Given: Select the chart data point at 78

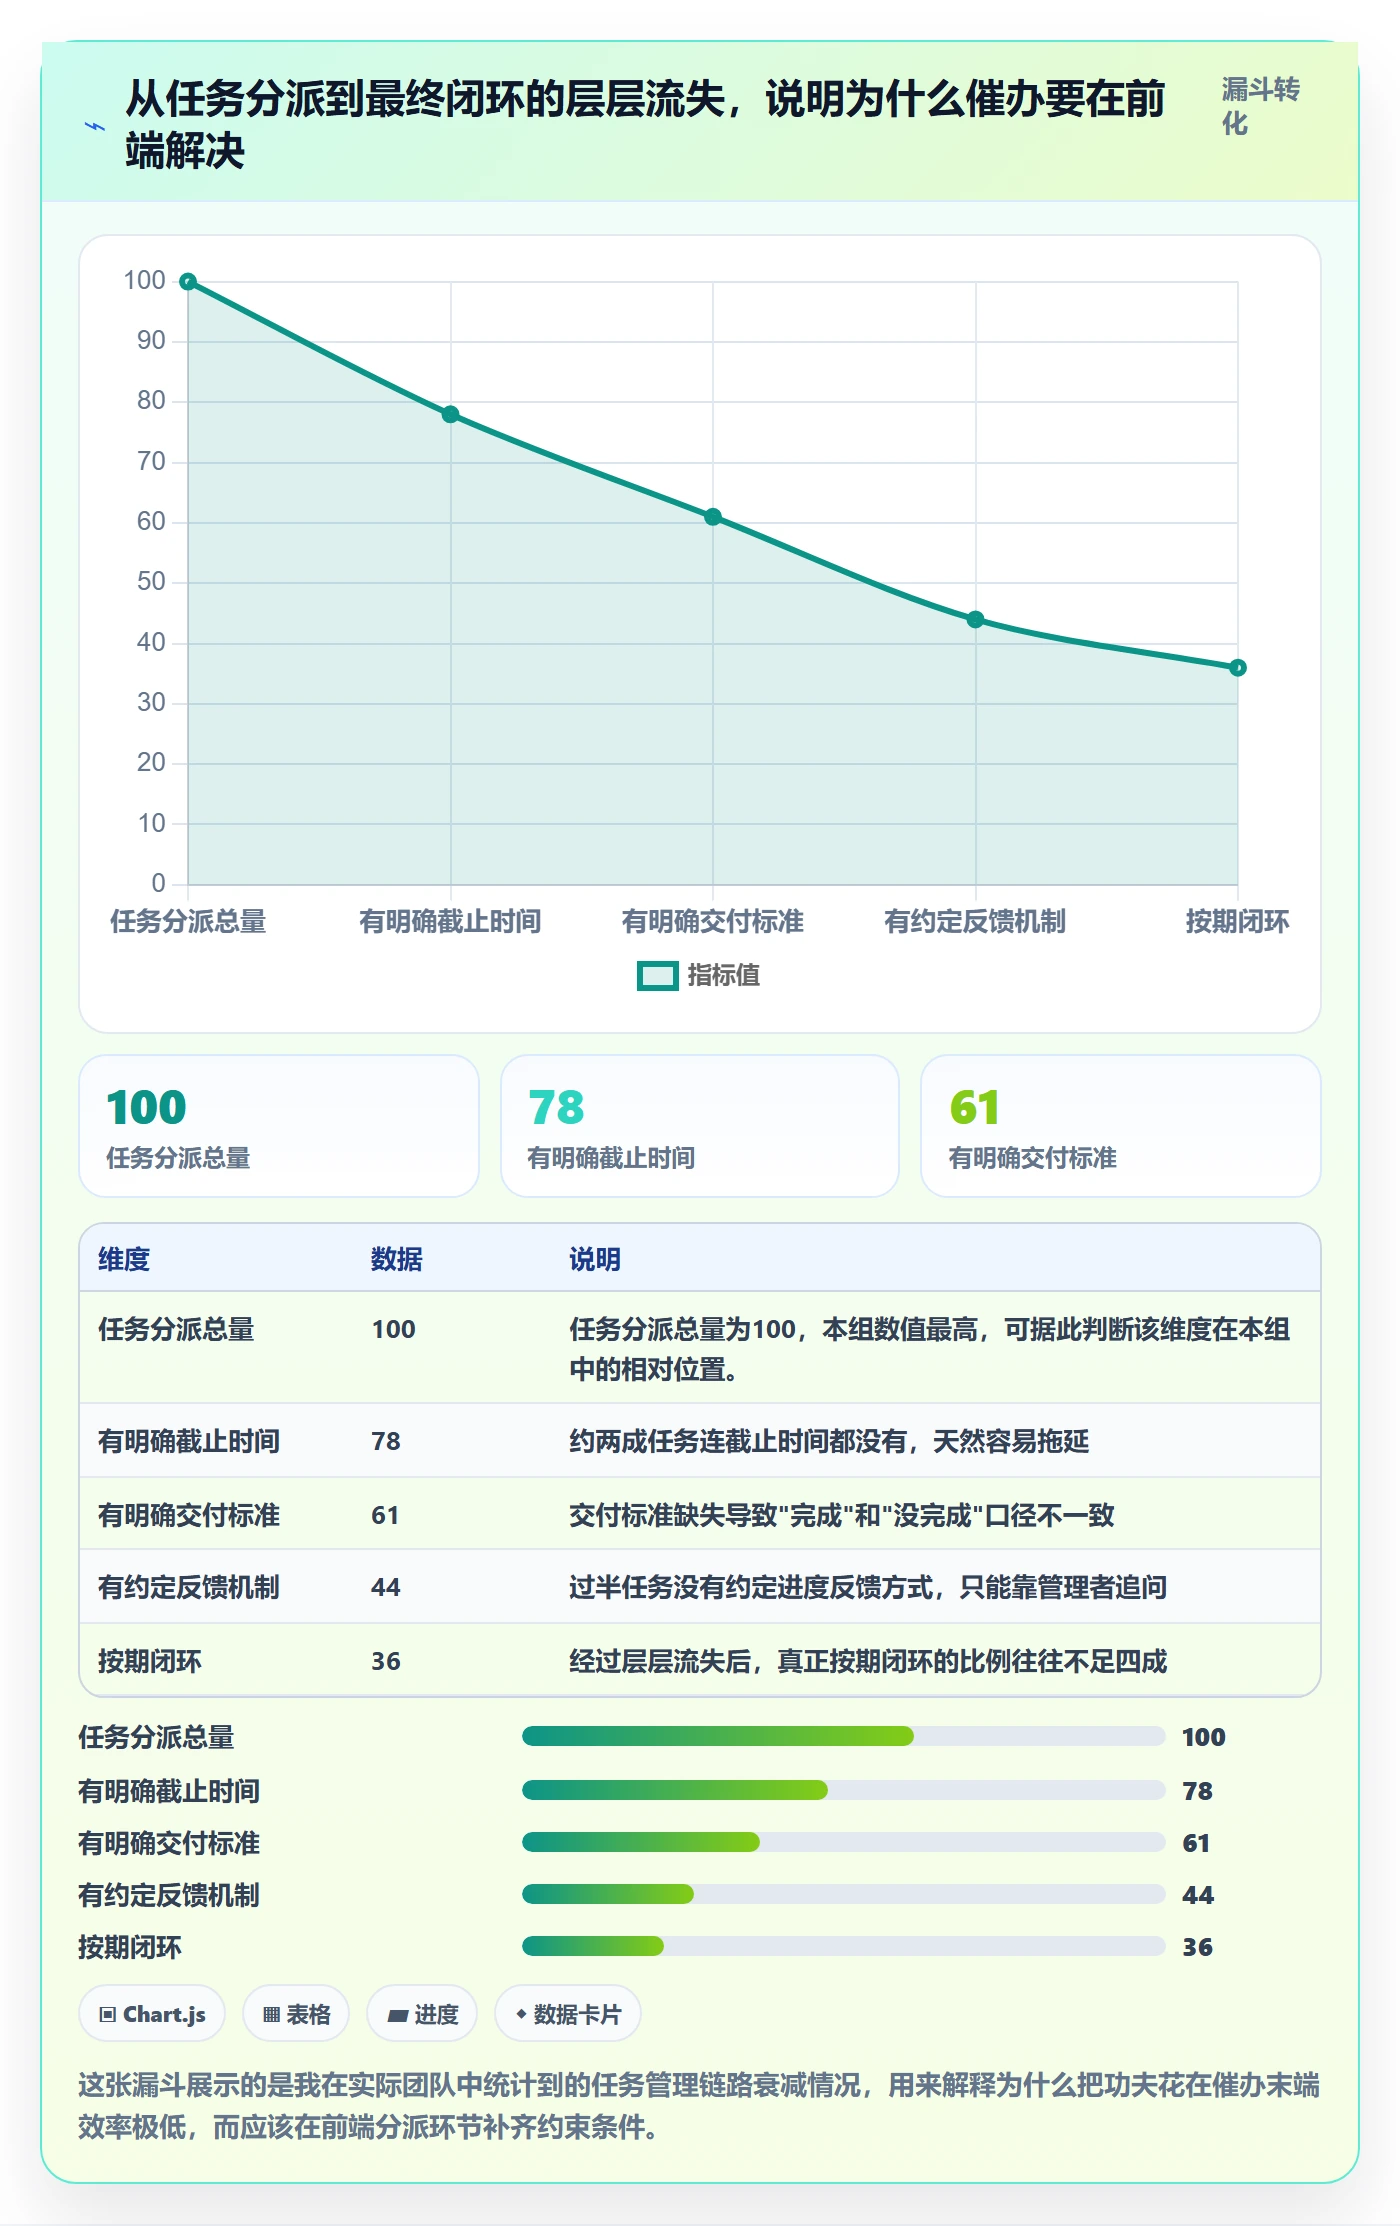Looking at the screenshot, I should pyautogui.click(x=451, y=414).
